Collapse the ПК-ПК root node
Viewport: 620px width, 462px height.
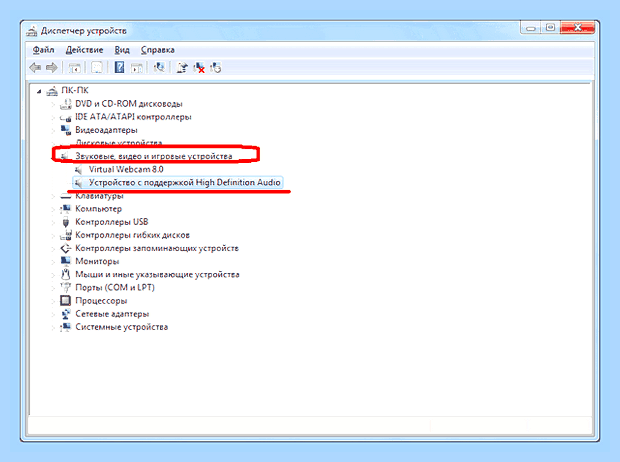coord(39,92)
